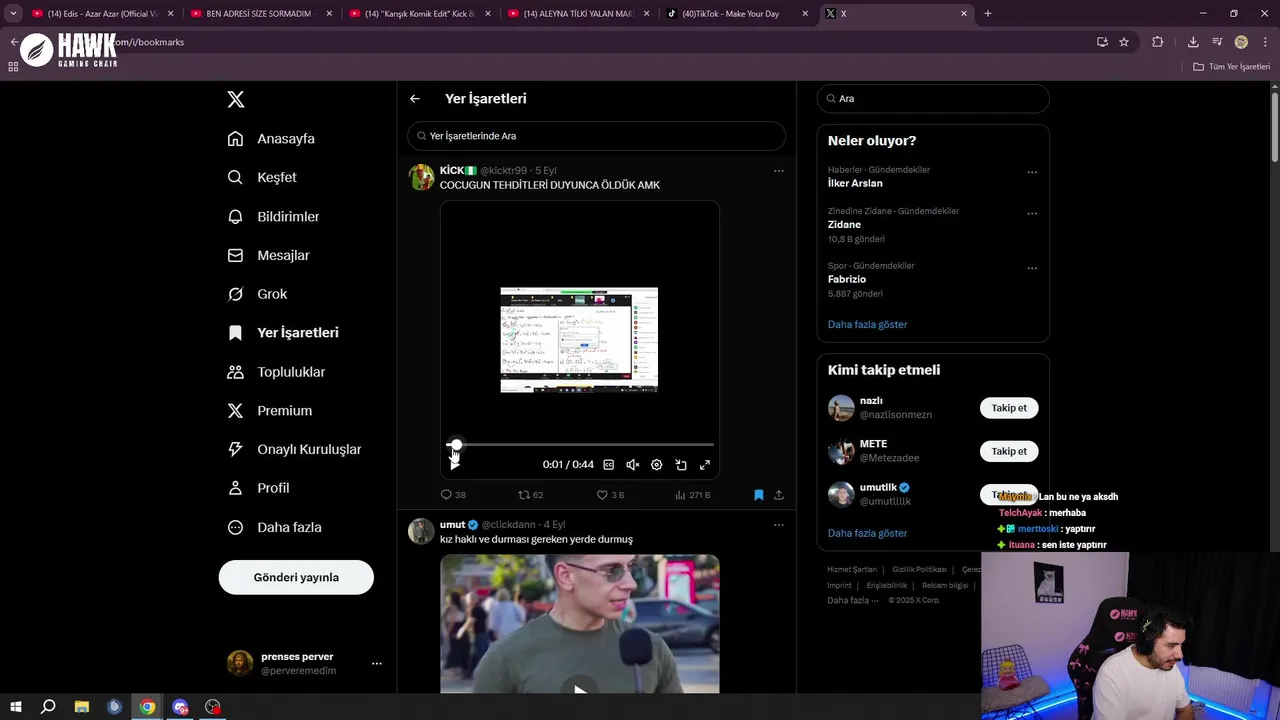This screenshot has height=720, width=1280.
Task: Follow nazlı with Takip et
Action: [x=1009, y=408]
